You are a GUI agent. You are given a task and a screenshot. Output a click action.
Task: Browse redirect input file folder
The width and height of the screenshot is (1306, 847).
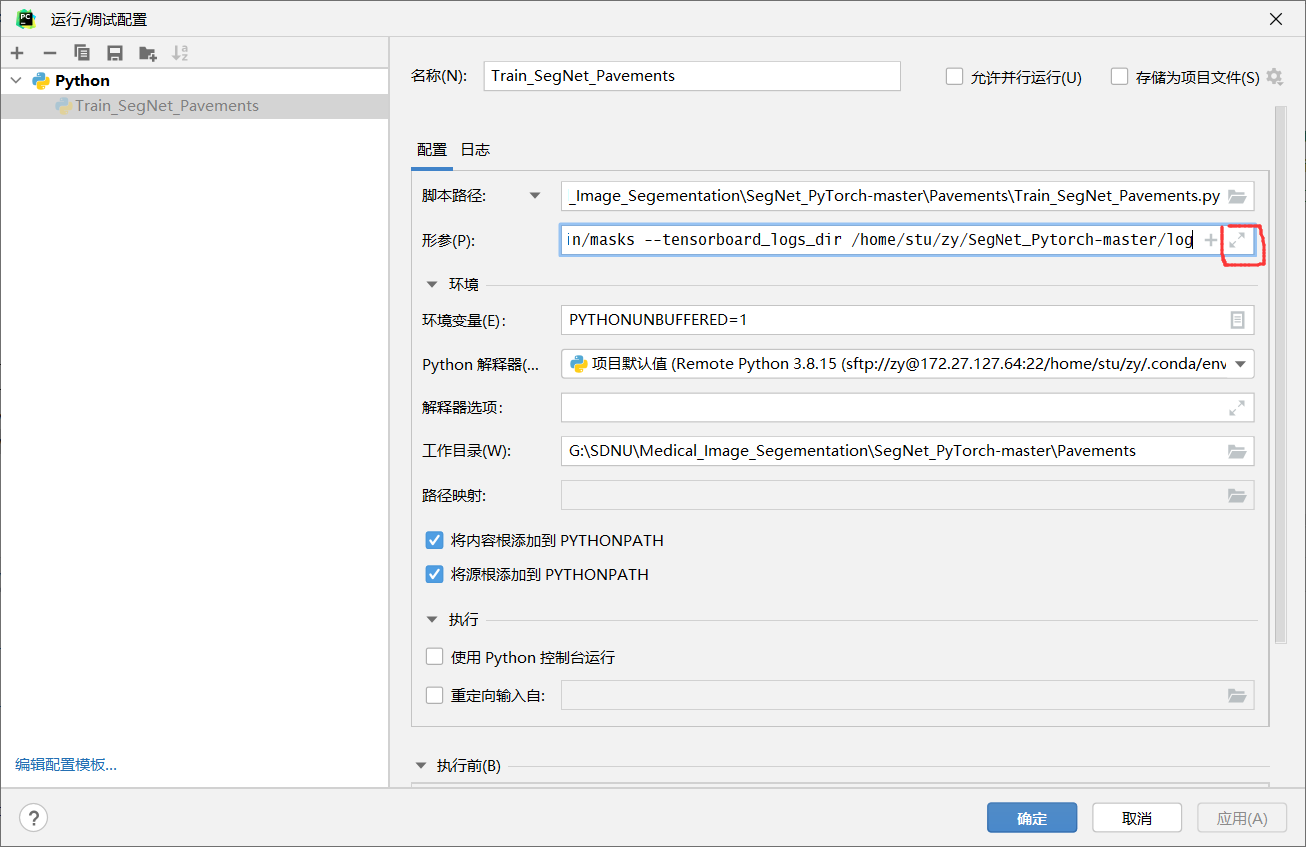(x=1237, y=695)
